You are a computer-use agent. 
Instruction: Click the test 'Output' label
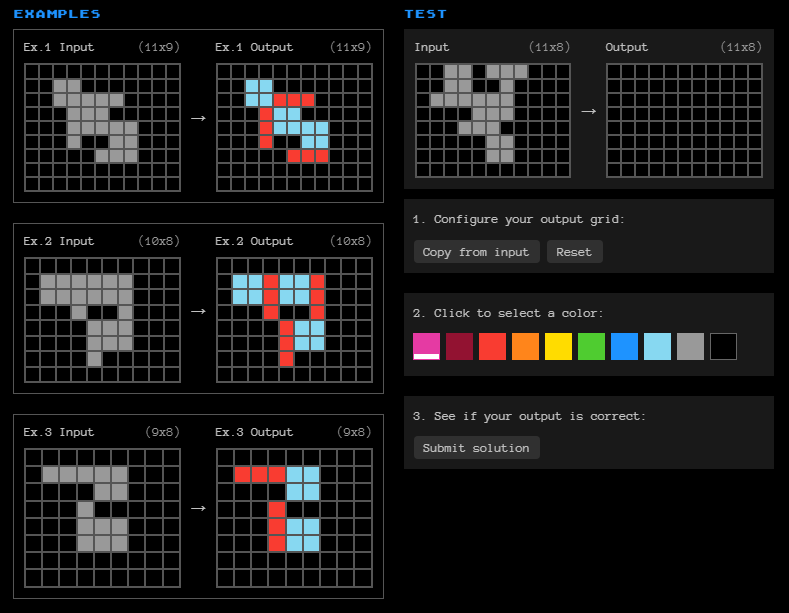(x=626, y=47)
